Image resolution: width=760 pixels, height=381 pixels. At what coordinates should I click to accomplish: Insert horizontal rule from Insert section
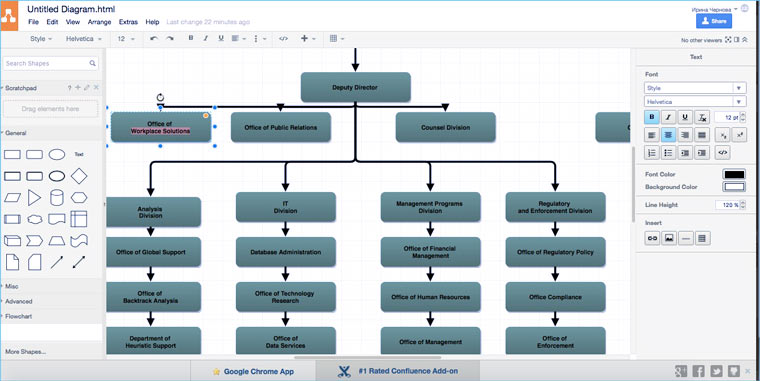[x=685, y=238]
